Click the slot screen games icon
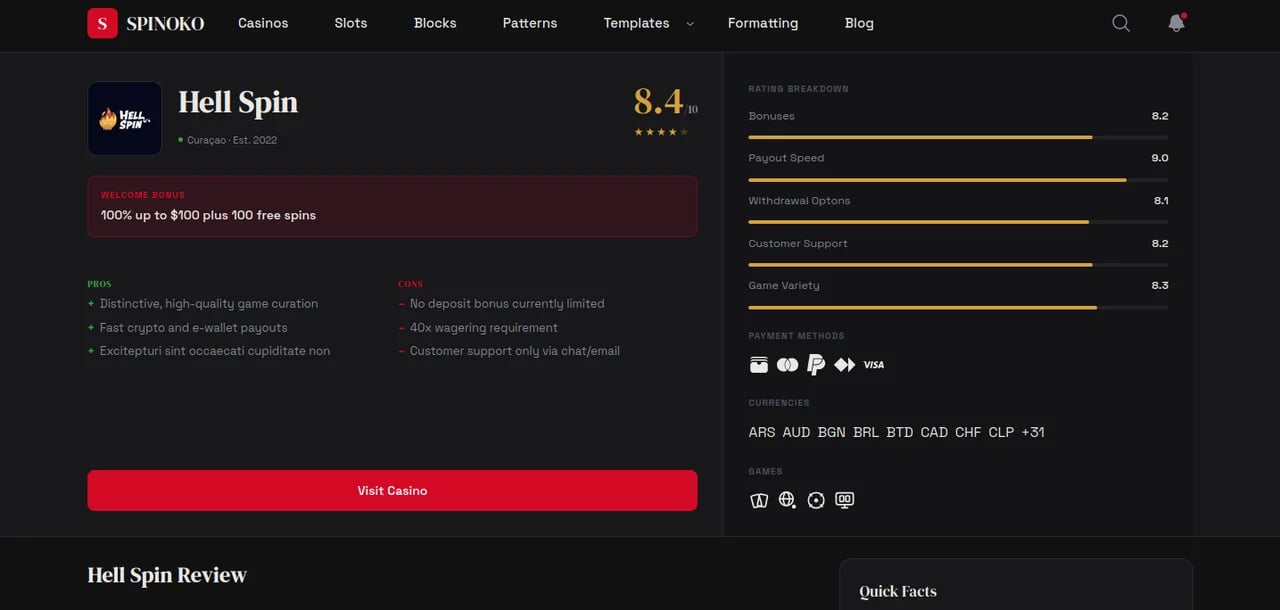 pyautogui.click(x=845, y=500)
